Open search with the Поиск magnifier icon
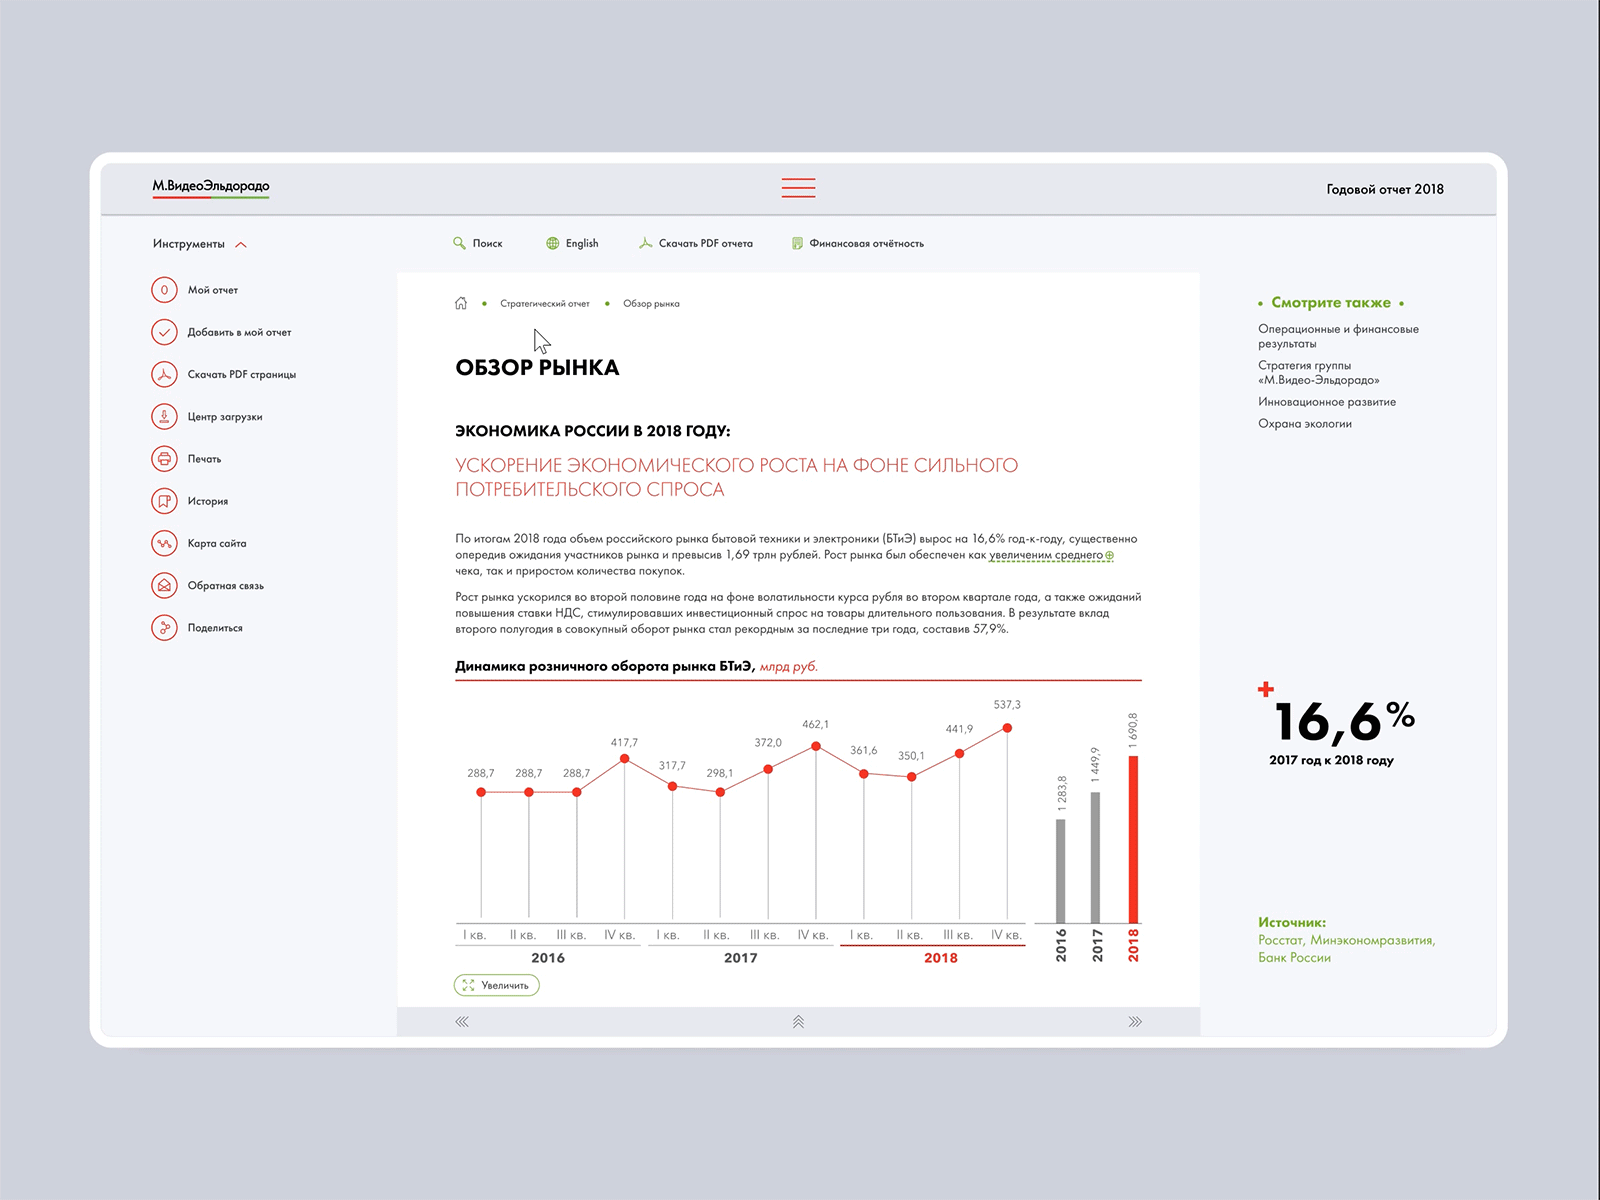Screen dimensions: 1600x1200 (x=458, y=242)
